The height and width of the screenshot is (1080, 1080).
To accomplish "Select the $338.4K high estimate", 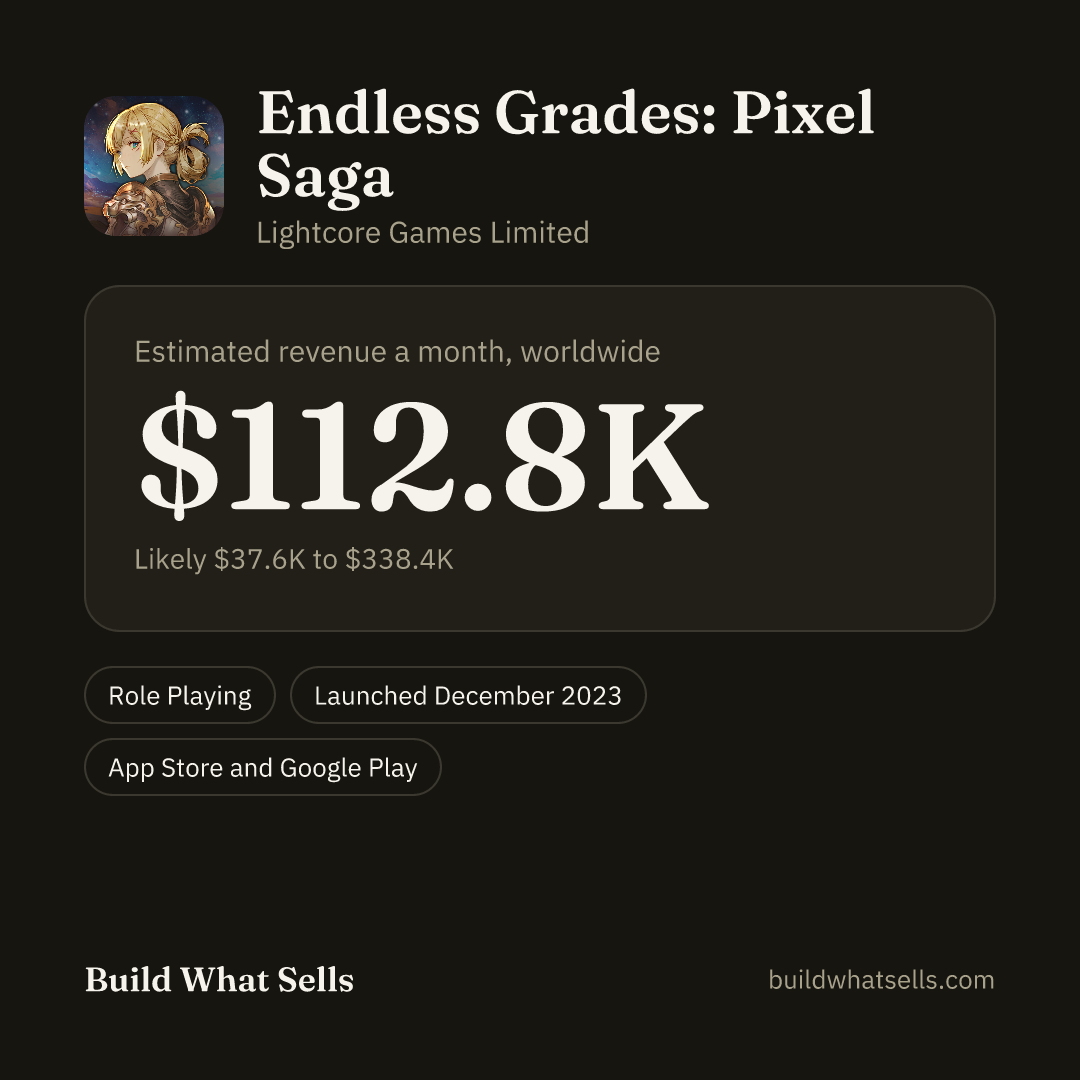I will point(399,559).
